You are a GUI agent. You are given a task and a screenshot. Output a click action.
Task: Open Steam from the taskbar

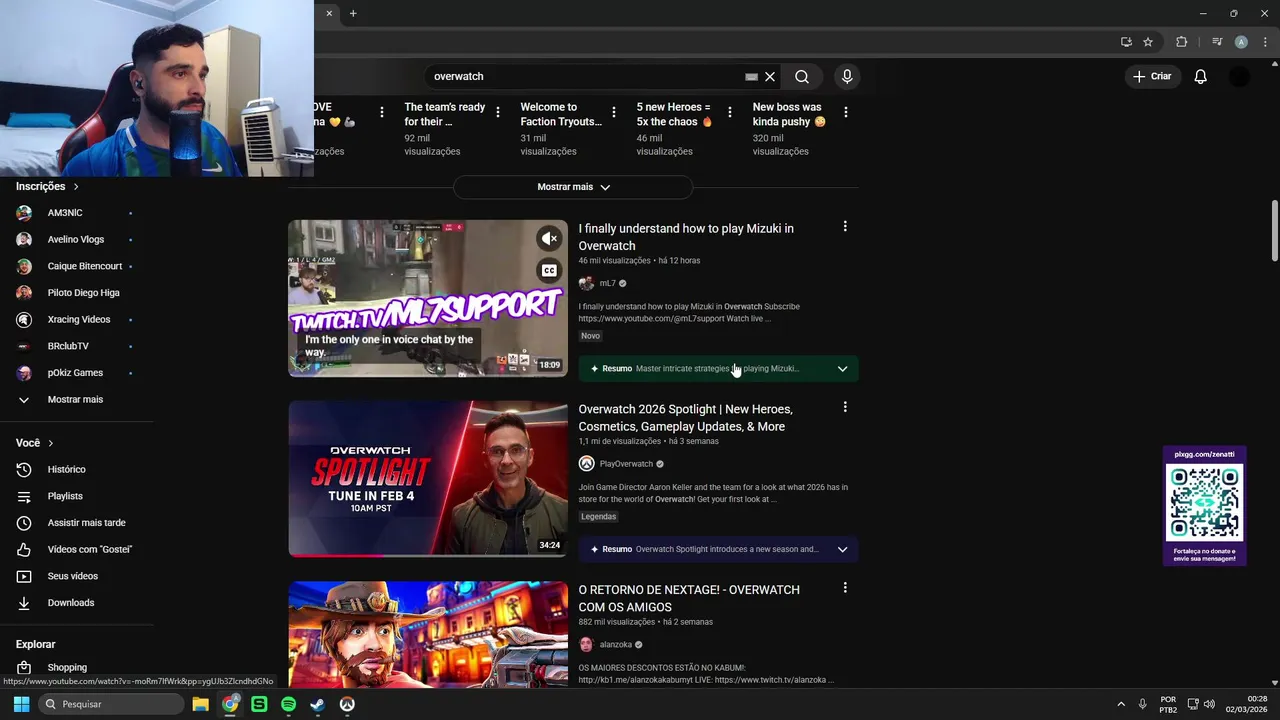(317, 704)
